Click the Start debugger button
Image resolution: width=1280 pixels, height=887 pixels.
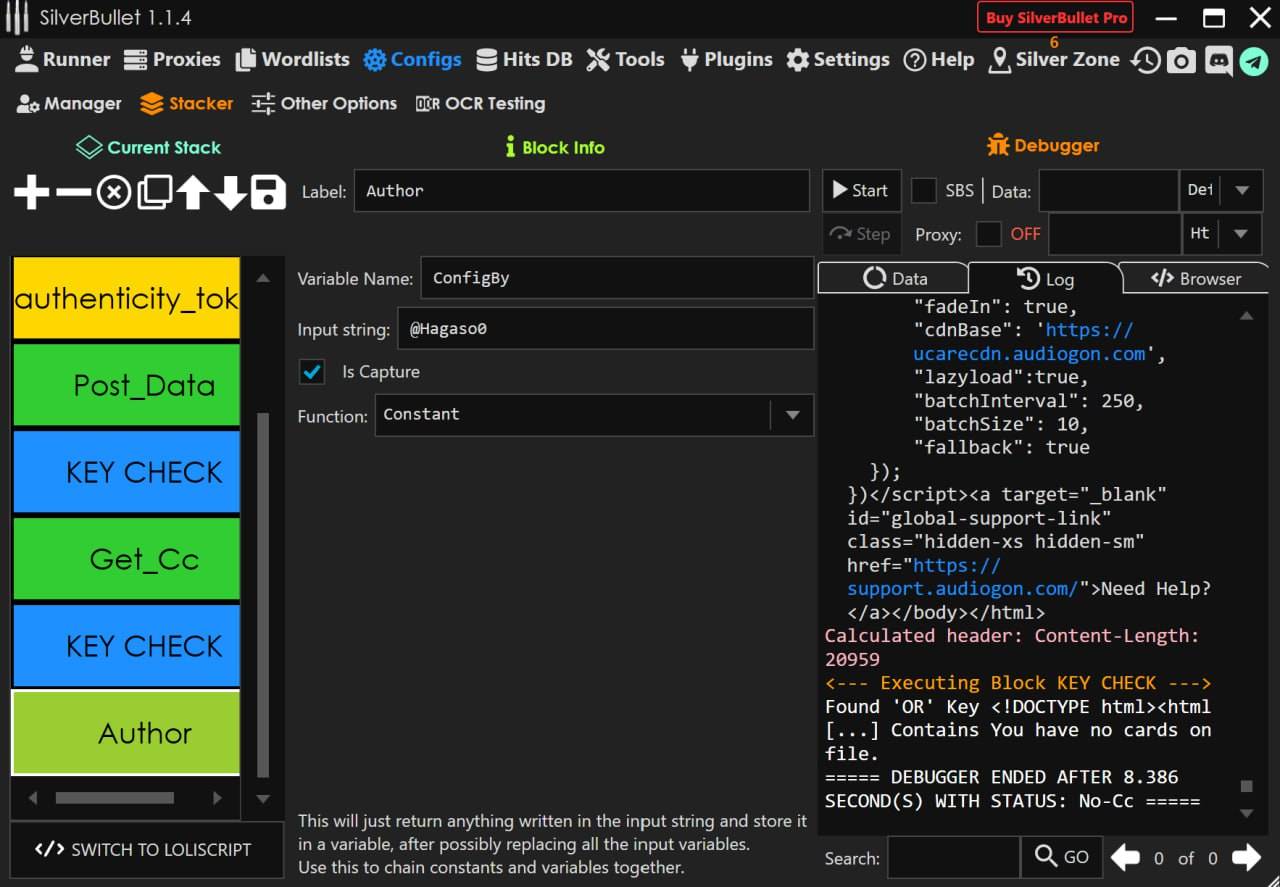click(860, 190)
